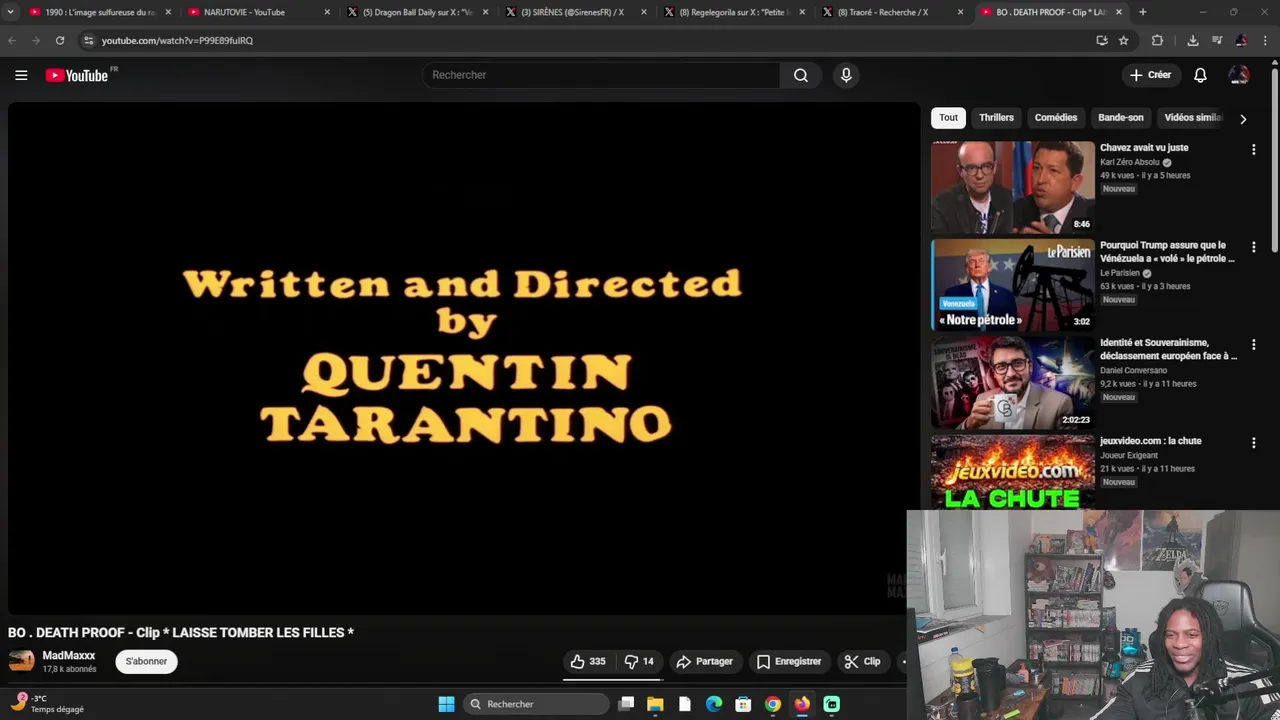Select the Comédies filter chip

pos(1056,118)
